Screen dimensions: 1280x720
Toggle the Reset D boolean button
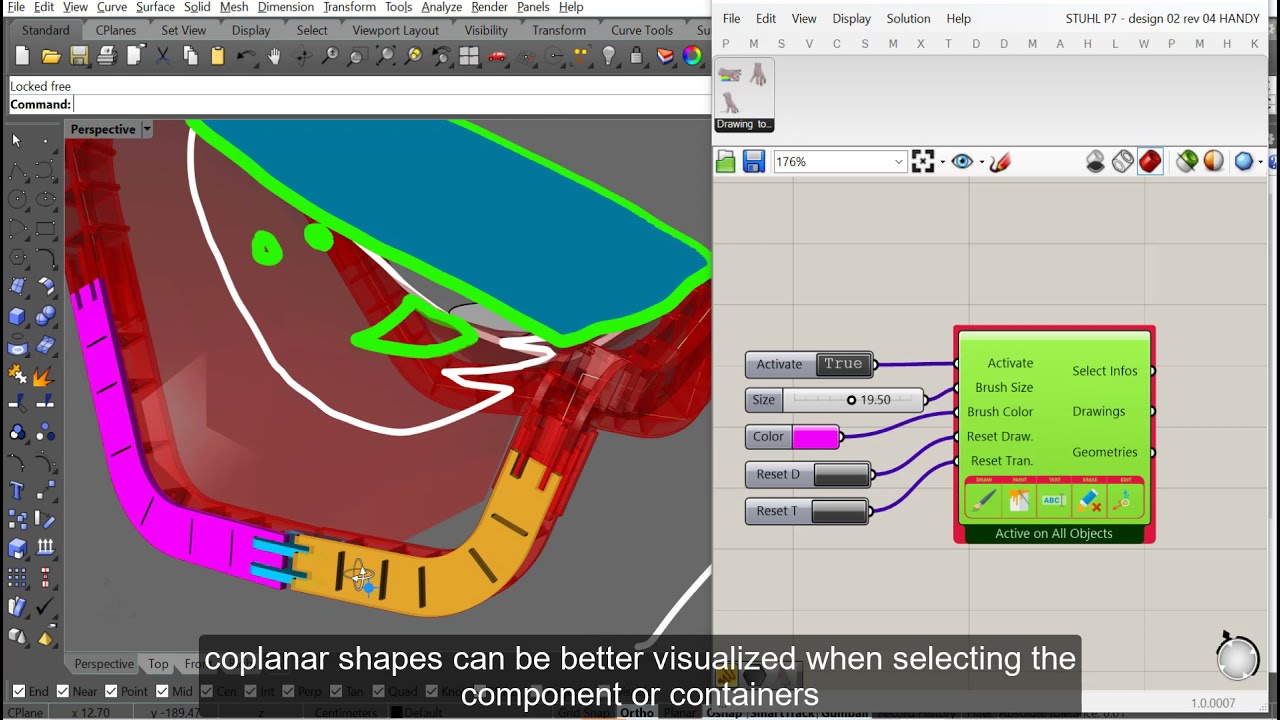point(841,474)
